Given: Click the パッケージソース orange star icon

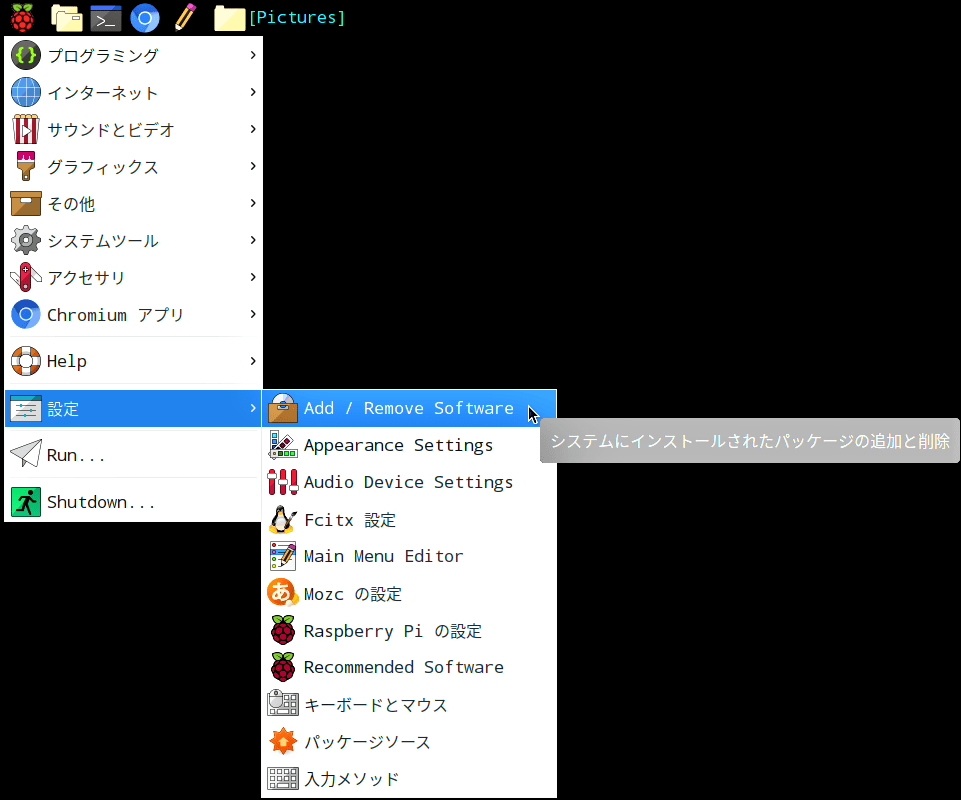Looking at the screenshot, I should point(283,741).
